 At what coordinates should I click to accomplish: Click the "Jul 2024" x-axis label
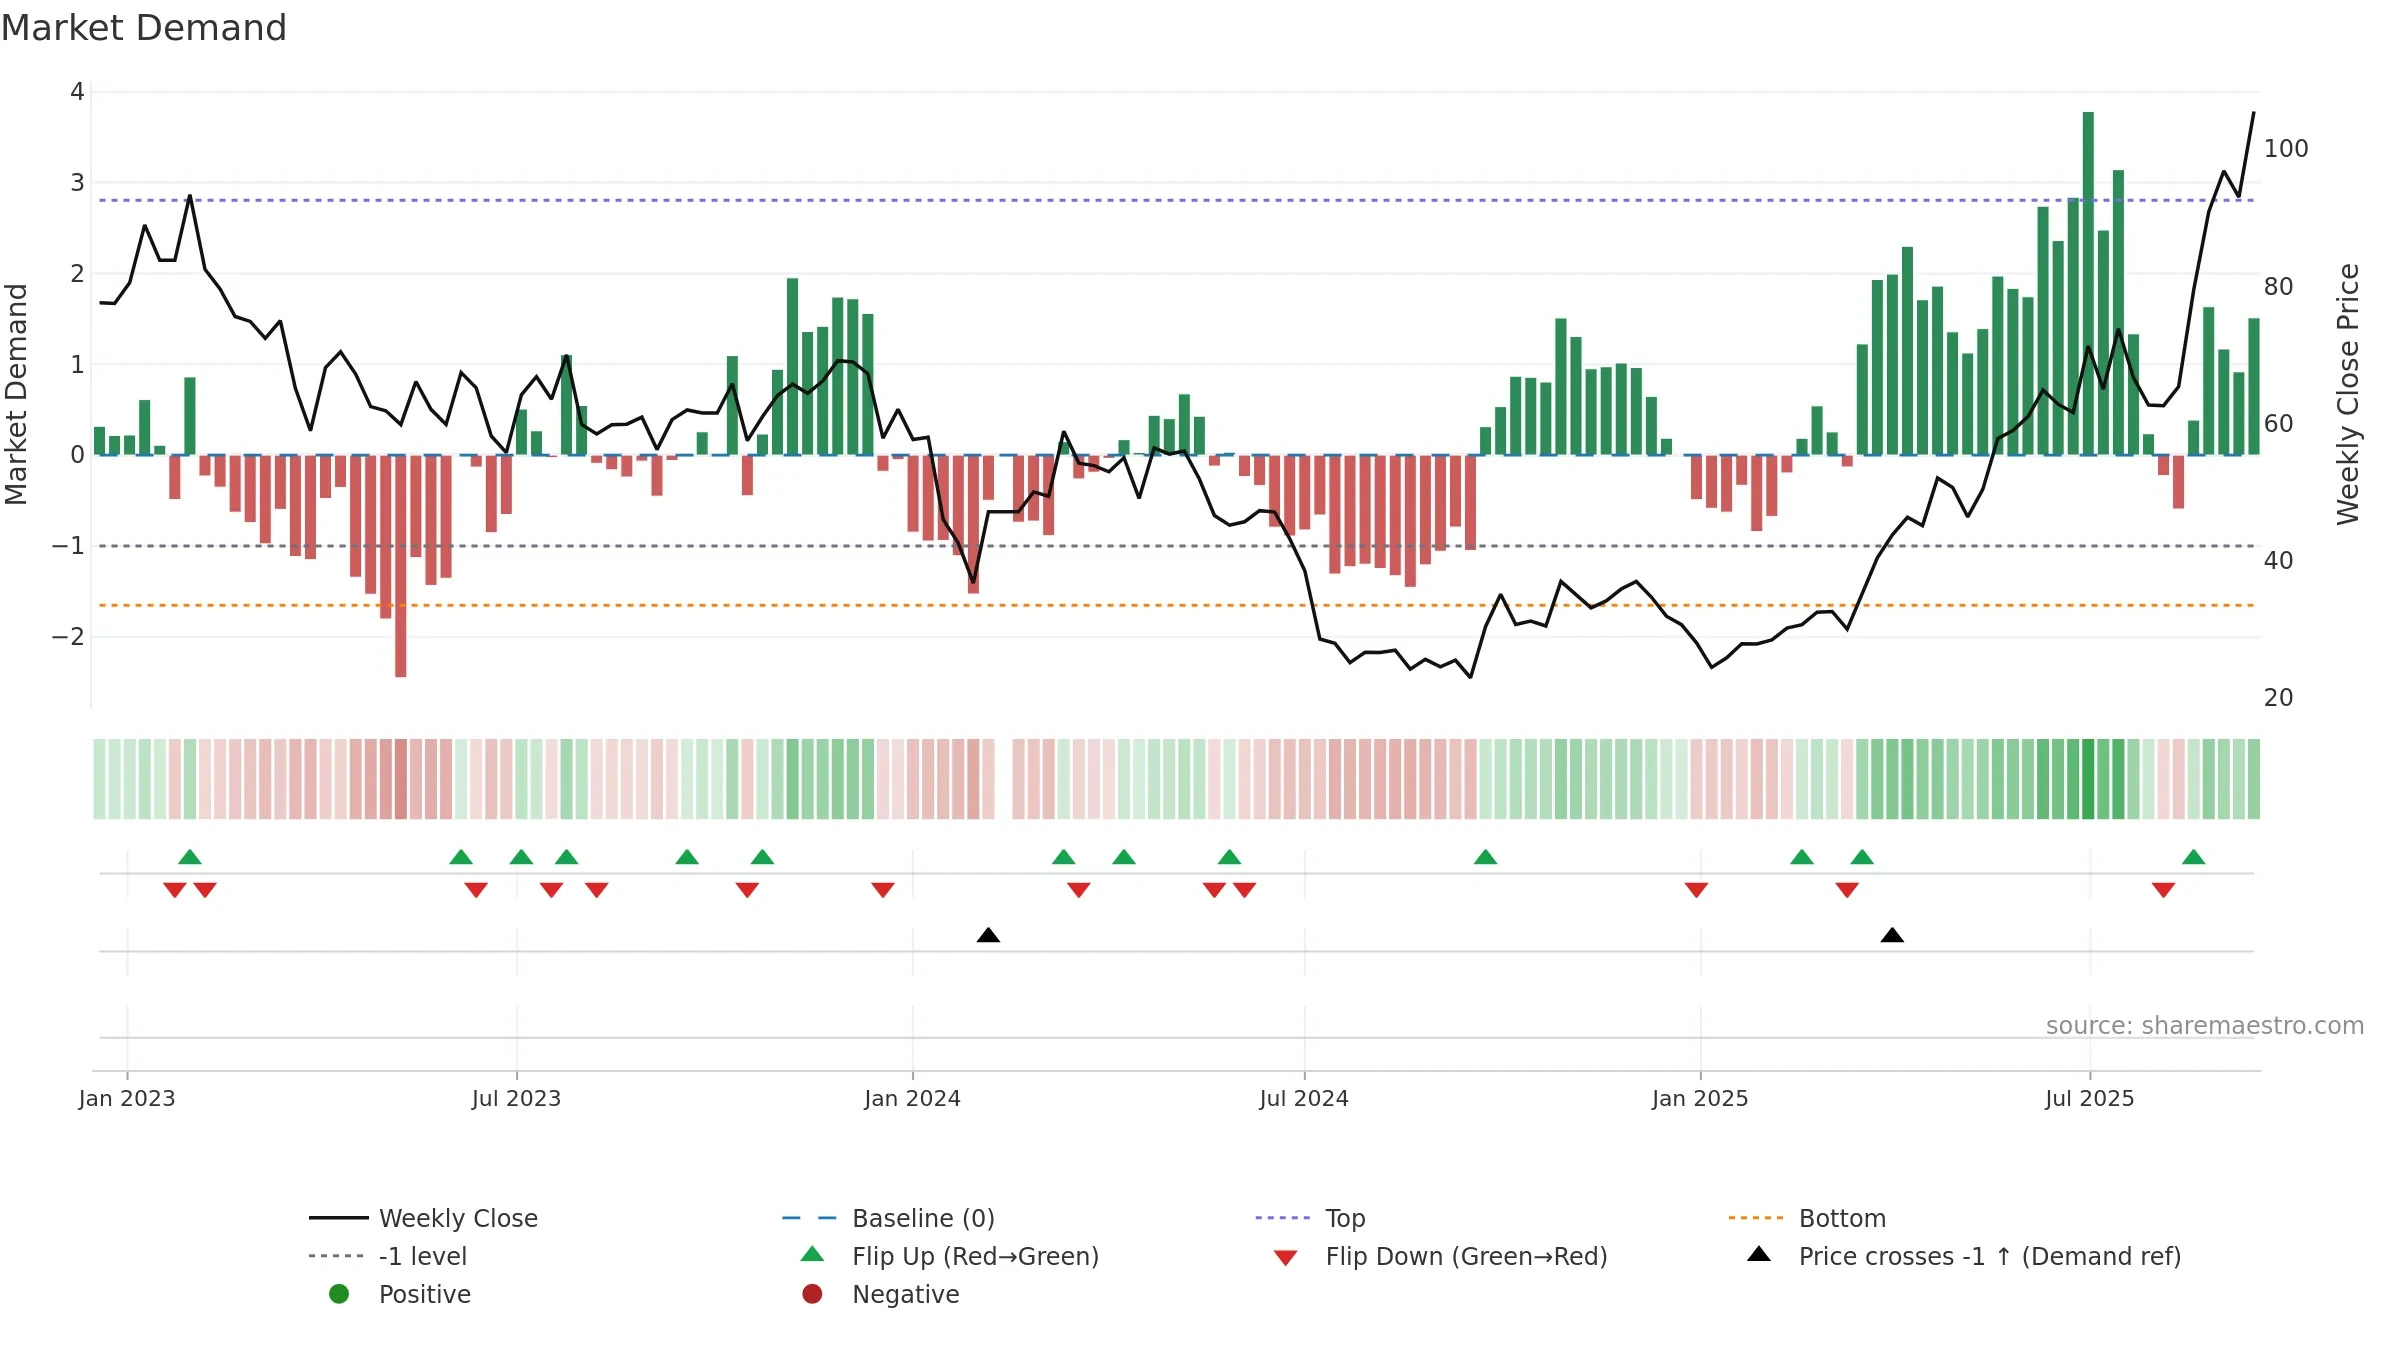tap(1304, 1098)
